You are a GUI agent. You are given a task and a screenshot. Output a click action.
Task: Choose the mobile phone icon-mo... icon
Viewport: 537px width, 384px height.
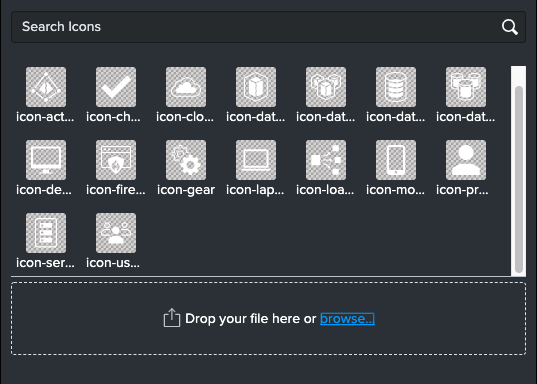(396, 160)
